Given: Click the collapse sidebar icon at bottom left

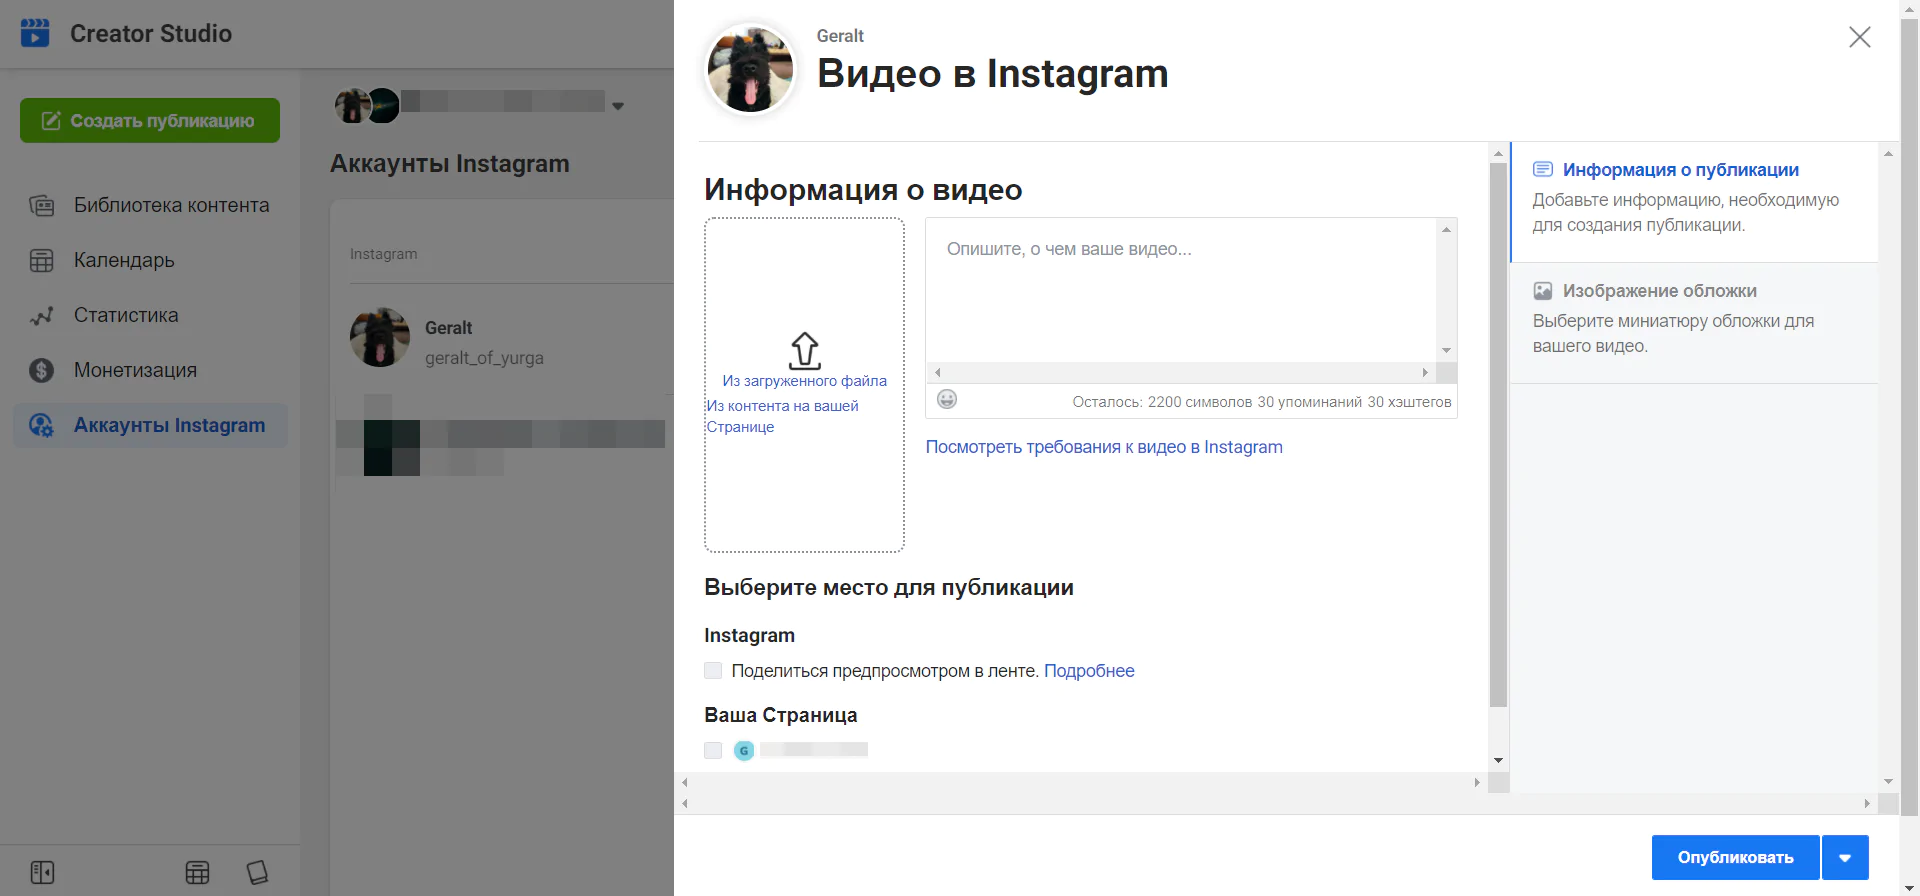Looking at the screenshot, I should pos(43,873).
